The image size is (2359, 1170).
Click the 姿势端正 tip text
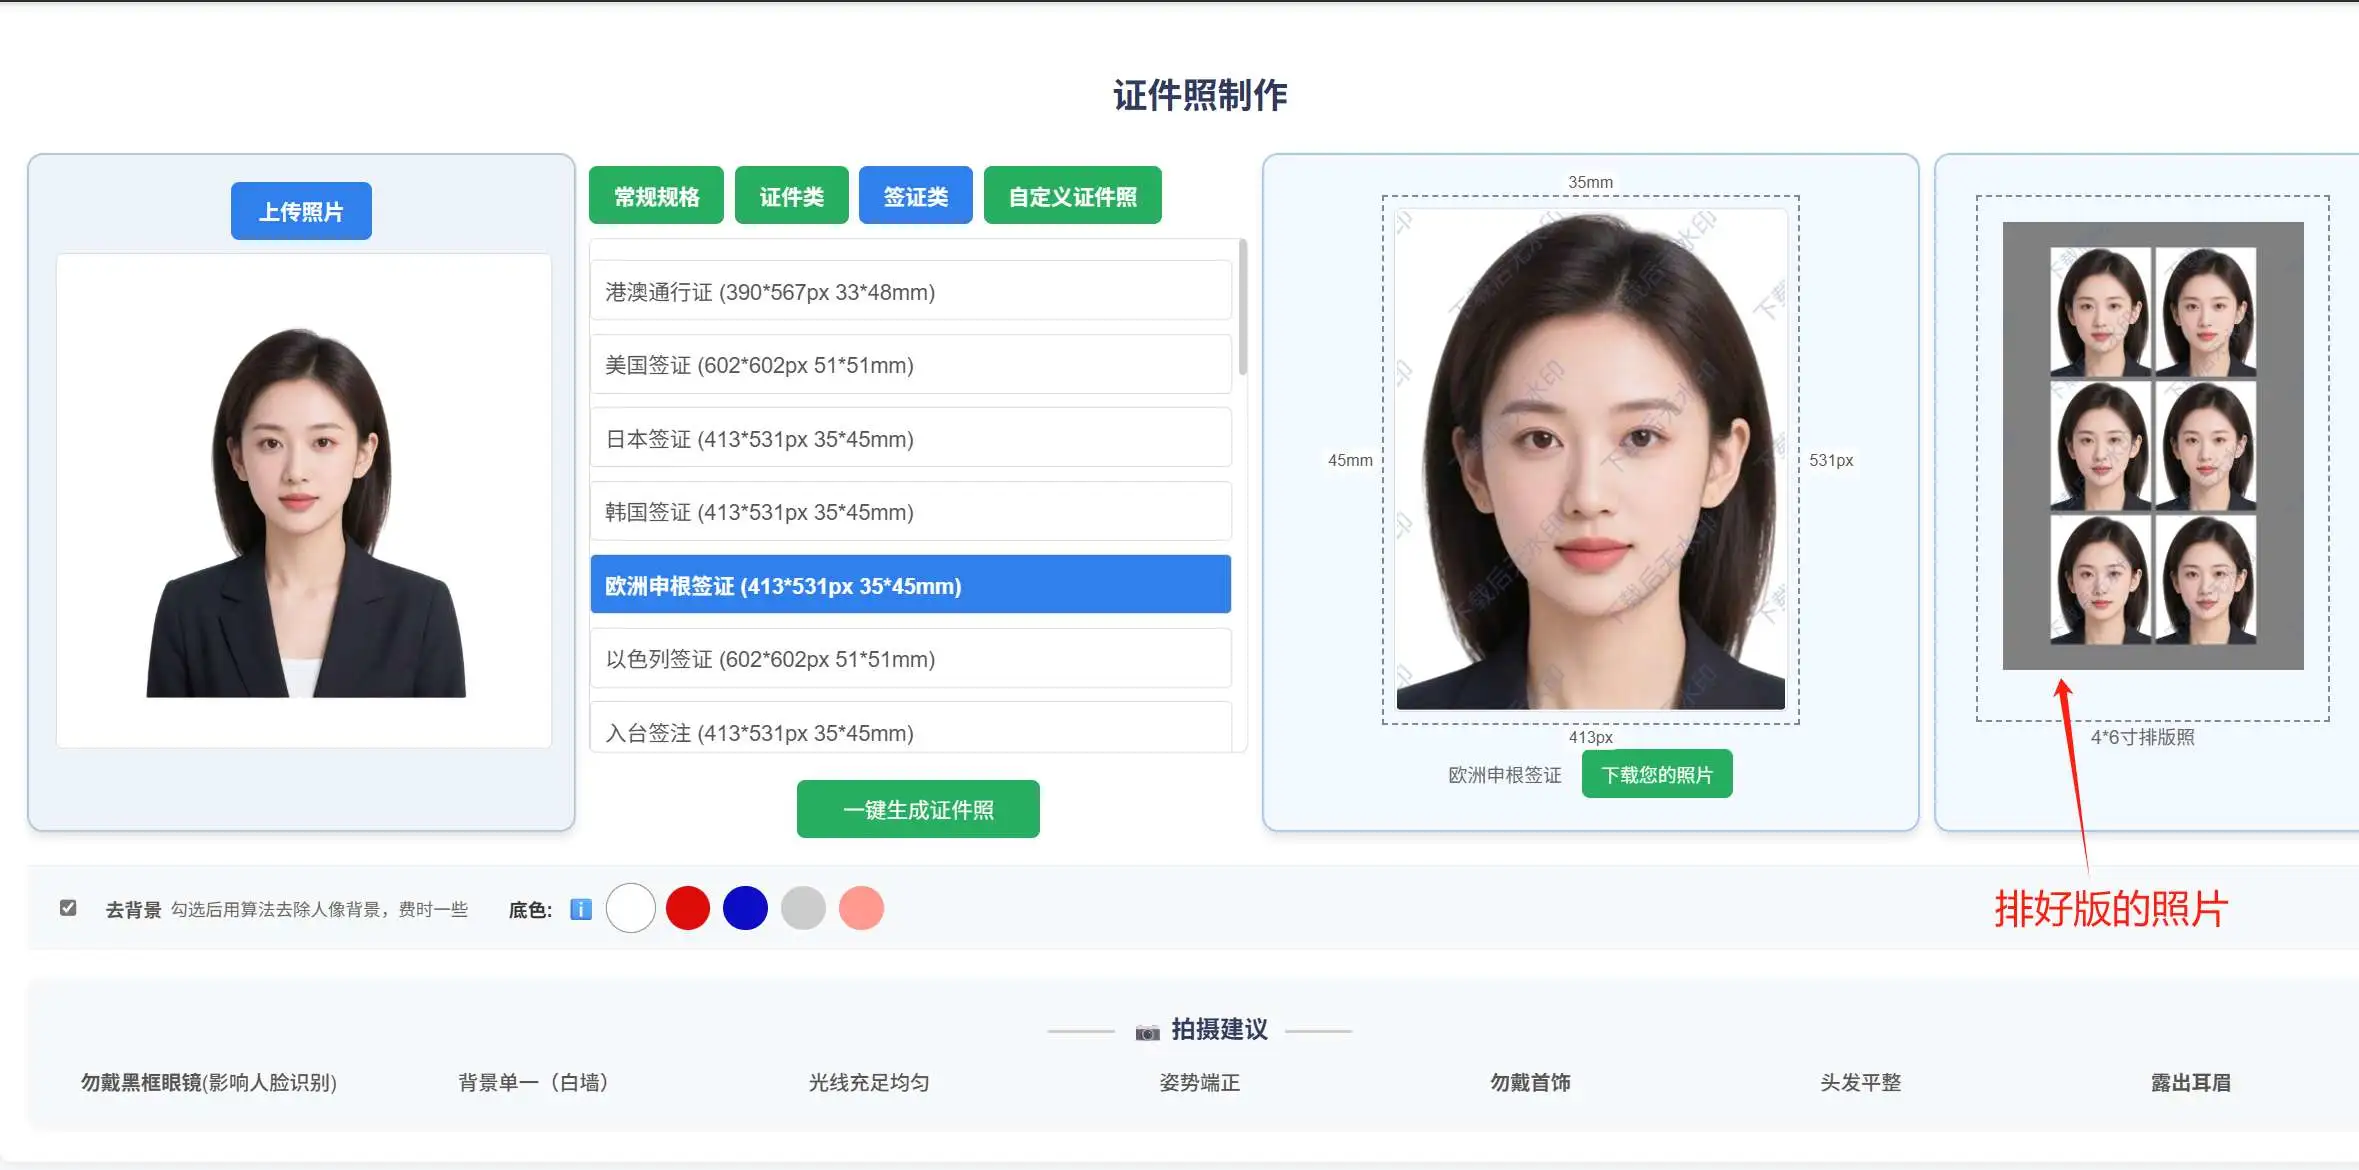tap(1199, 1082)
